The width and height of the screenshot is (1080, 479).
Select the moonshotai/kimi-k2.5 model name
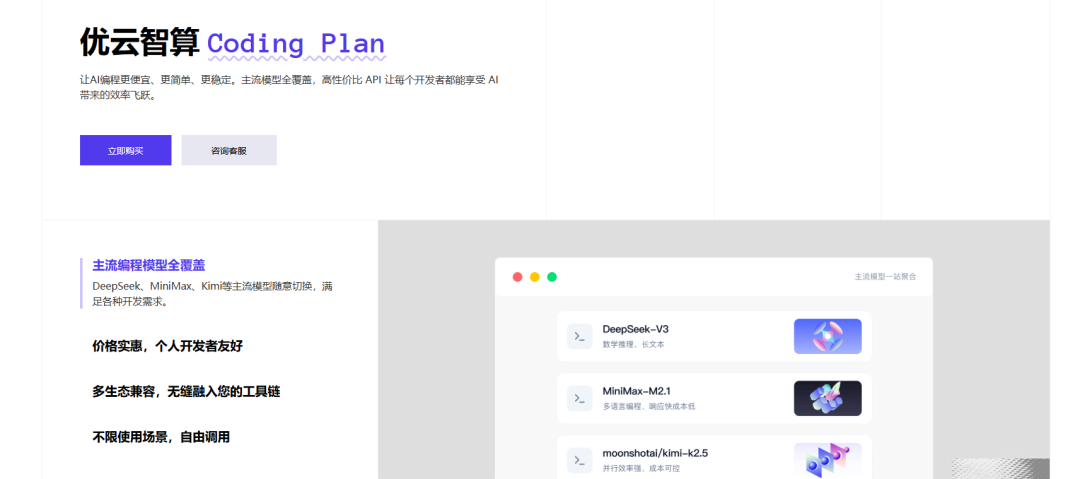(655, 453)
